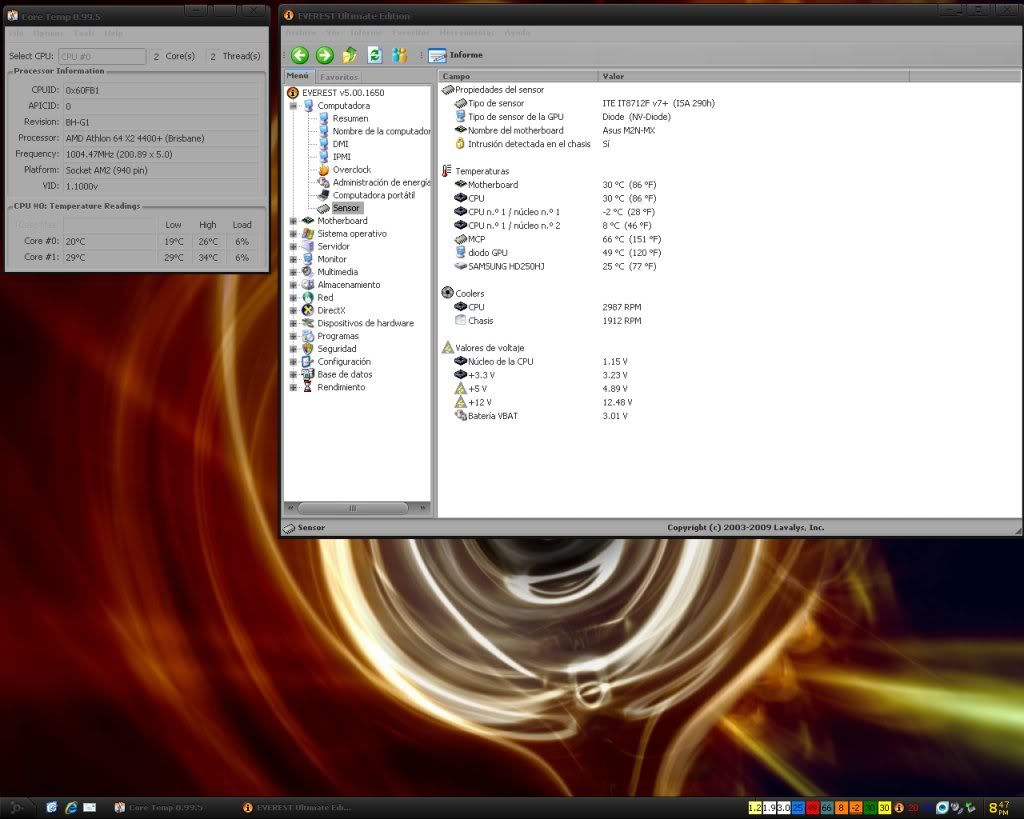Open the Informe report button
The image size is (1024, 819).
(456, 55)
